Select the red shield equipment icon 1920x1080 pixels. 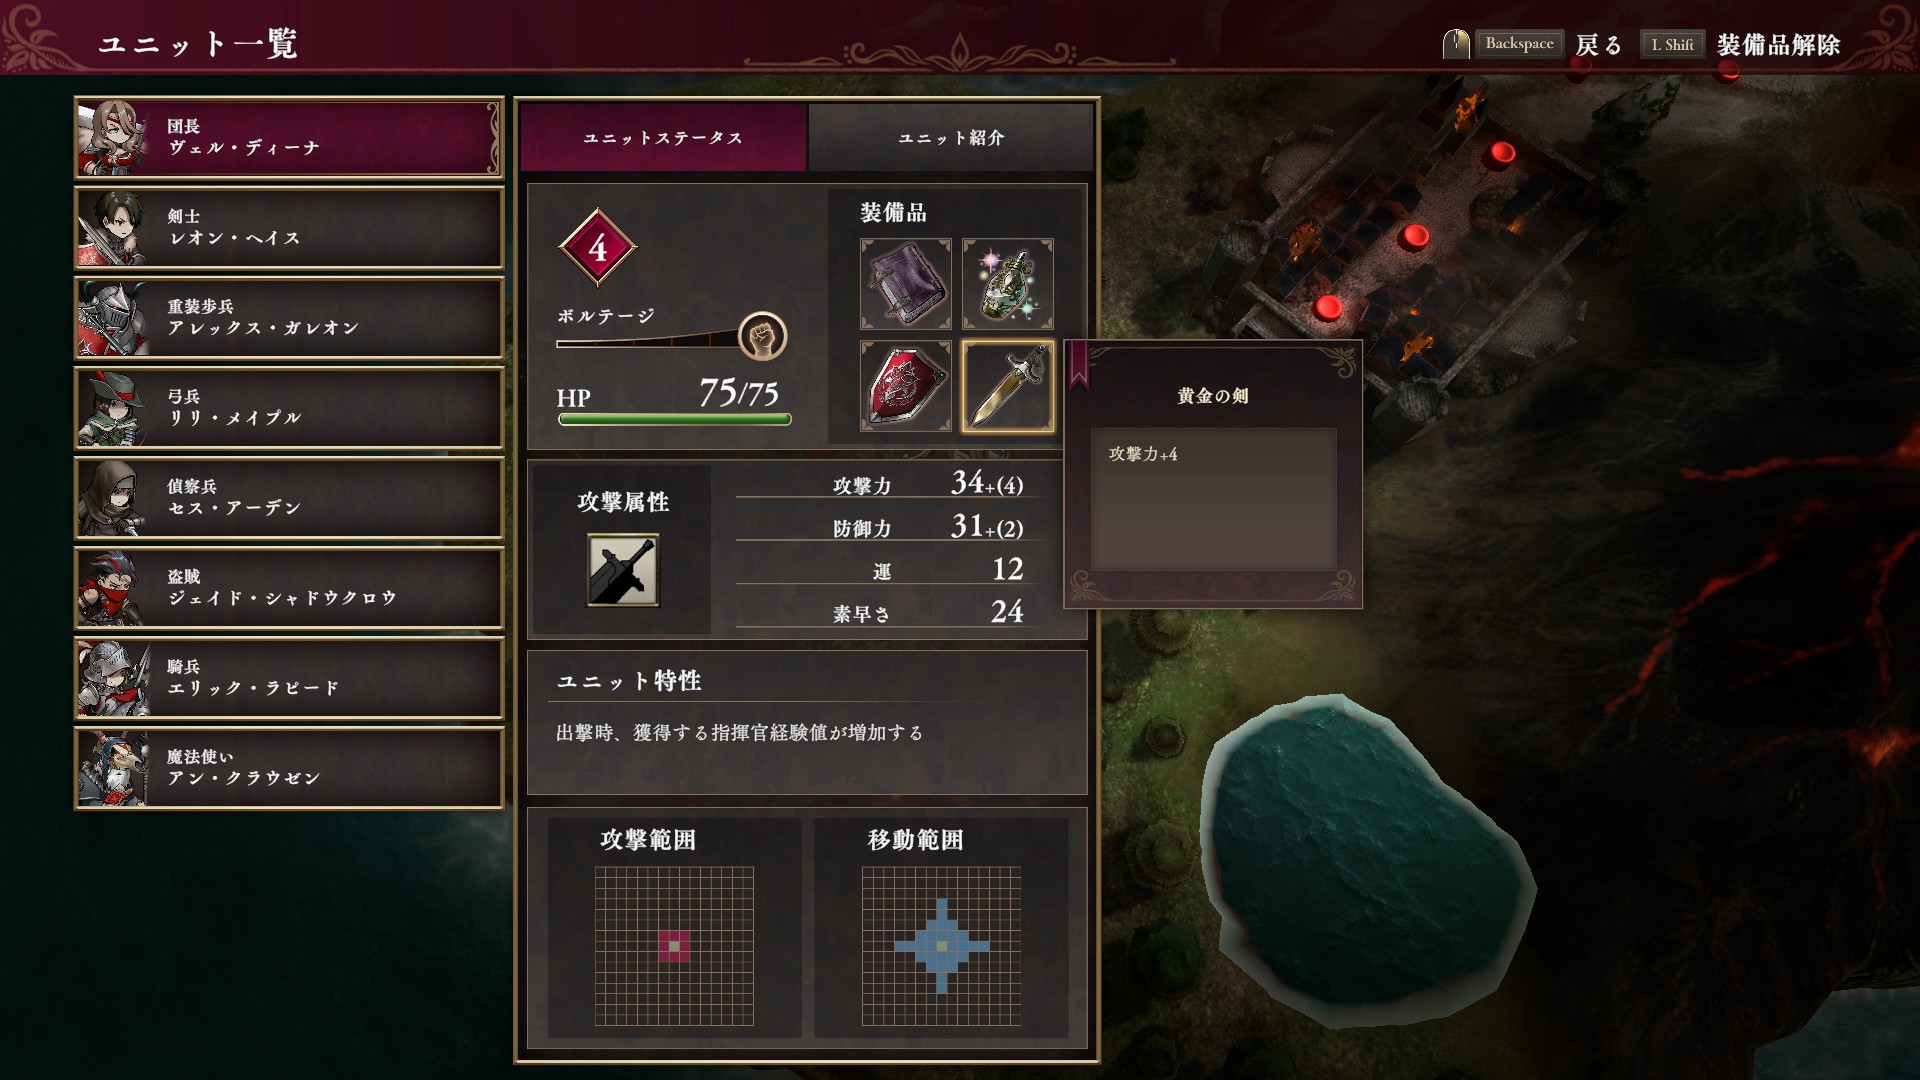(906, 386)
